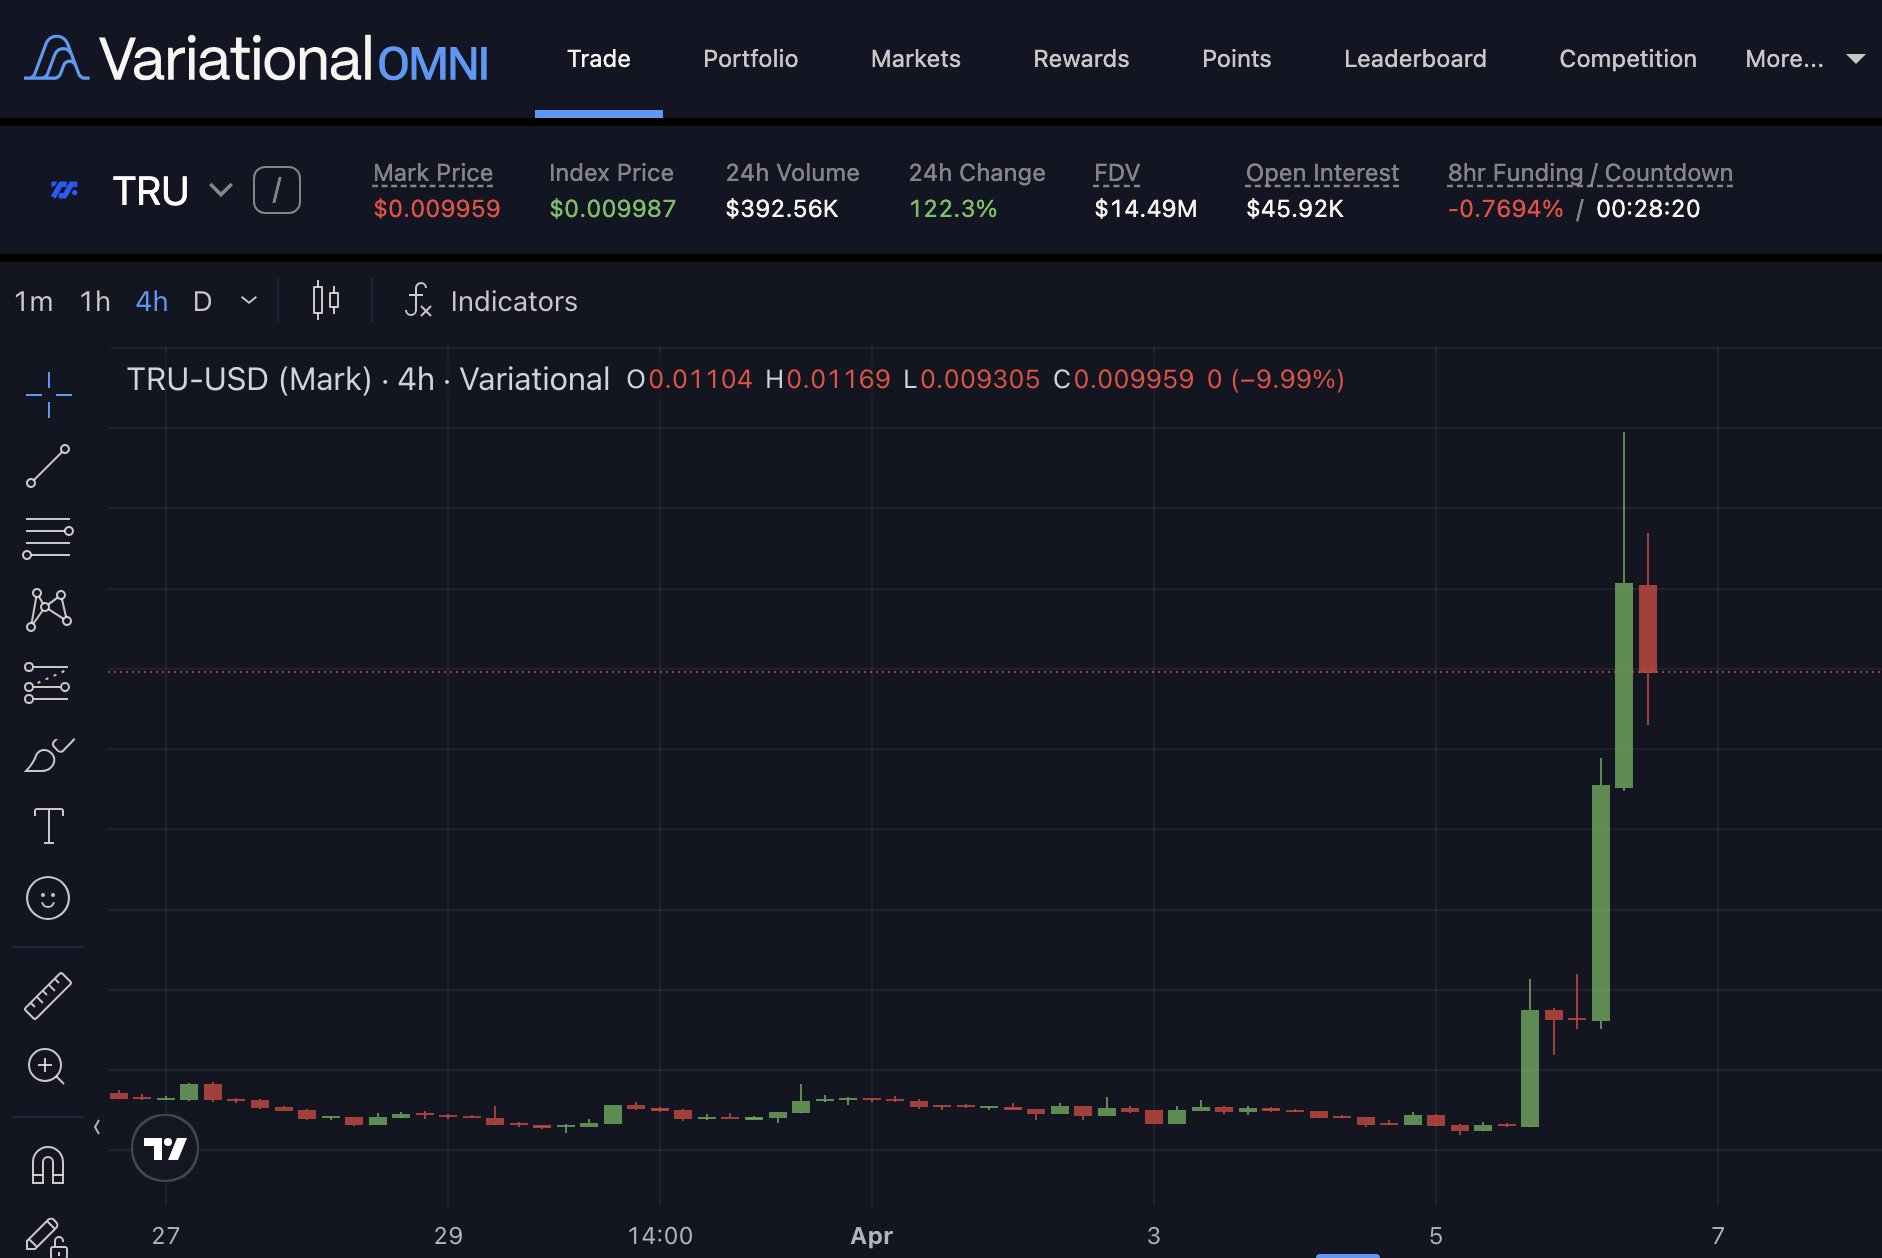
Task: Toggle the magnet snap mode
Action: click(x=48, y=1165)
